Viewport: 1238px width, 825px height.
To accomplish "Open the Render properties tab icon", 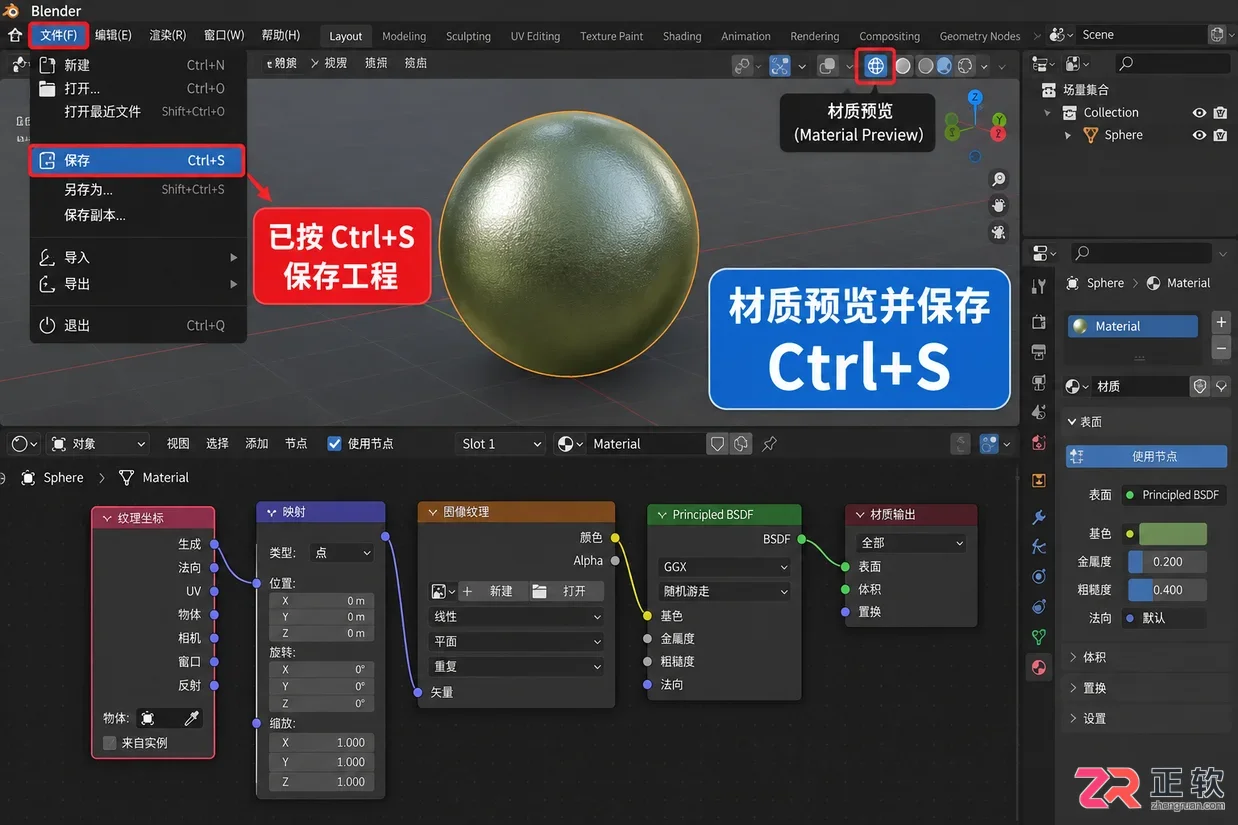I will 1039,322.
